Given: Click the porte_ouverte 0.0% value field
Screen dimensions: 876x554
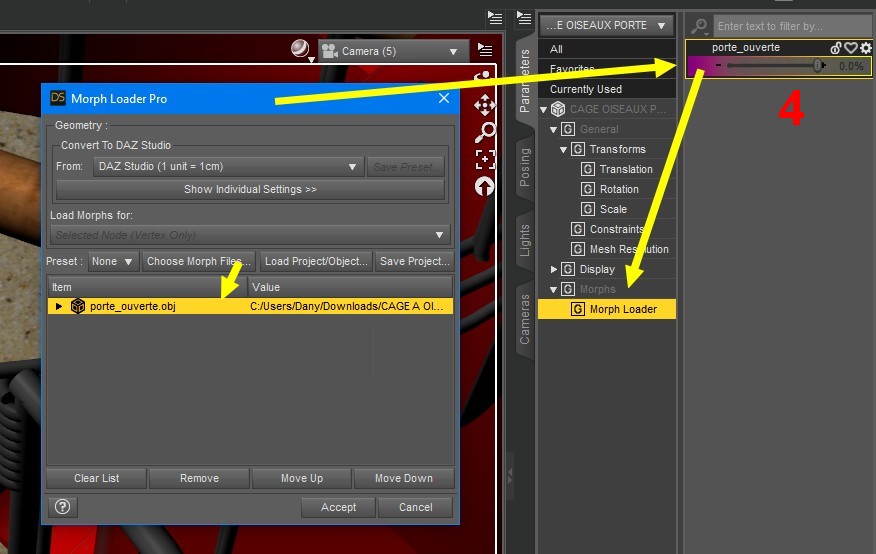Looking at the screenshot, I should pos(850,66).
